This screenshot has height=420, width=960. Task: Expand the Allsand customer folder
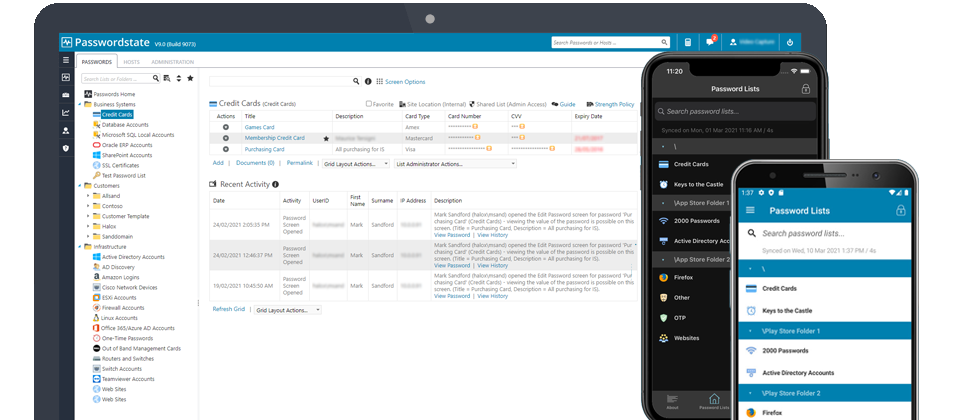click(88, 196)
